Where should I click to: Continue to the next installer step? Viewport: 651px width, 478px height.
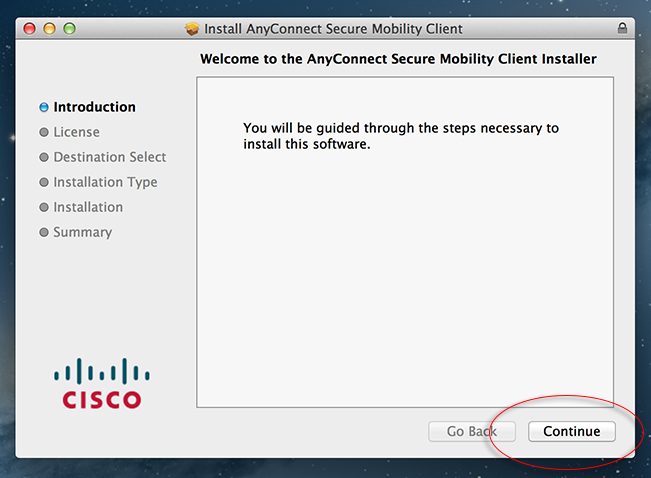(572, 431)
